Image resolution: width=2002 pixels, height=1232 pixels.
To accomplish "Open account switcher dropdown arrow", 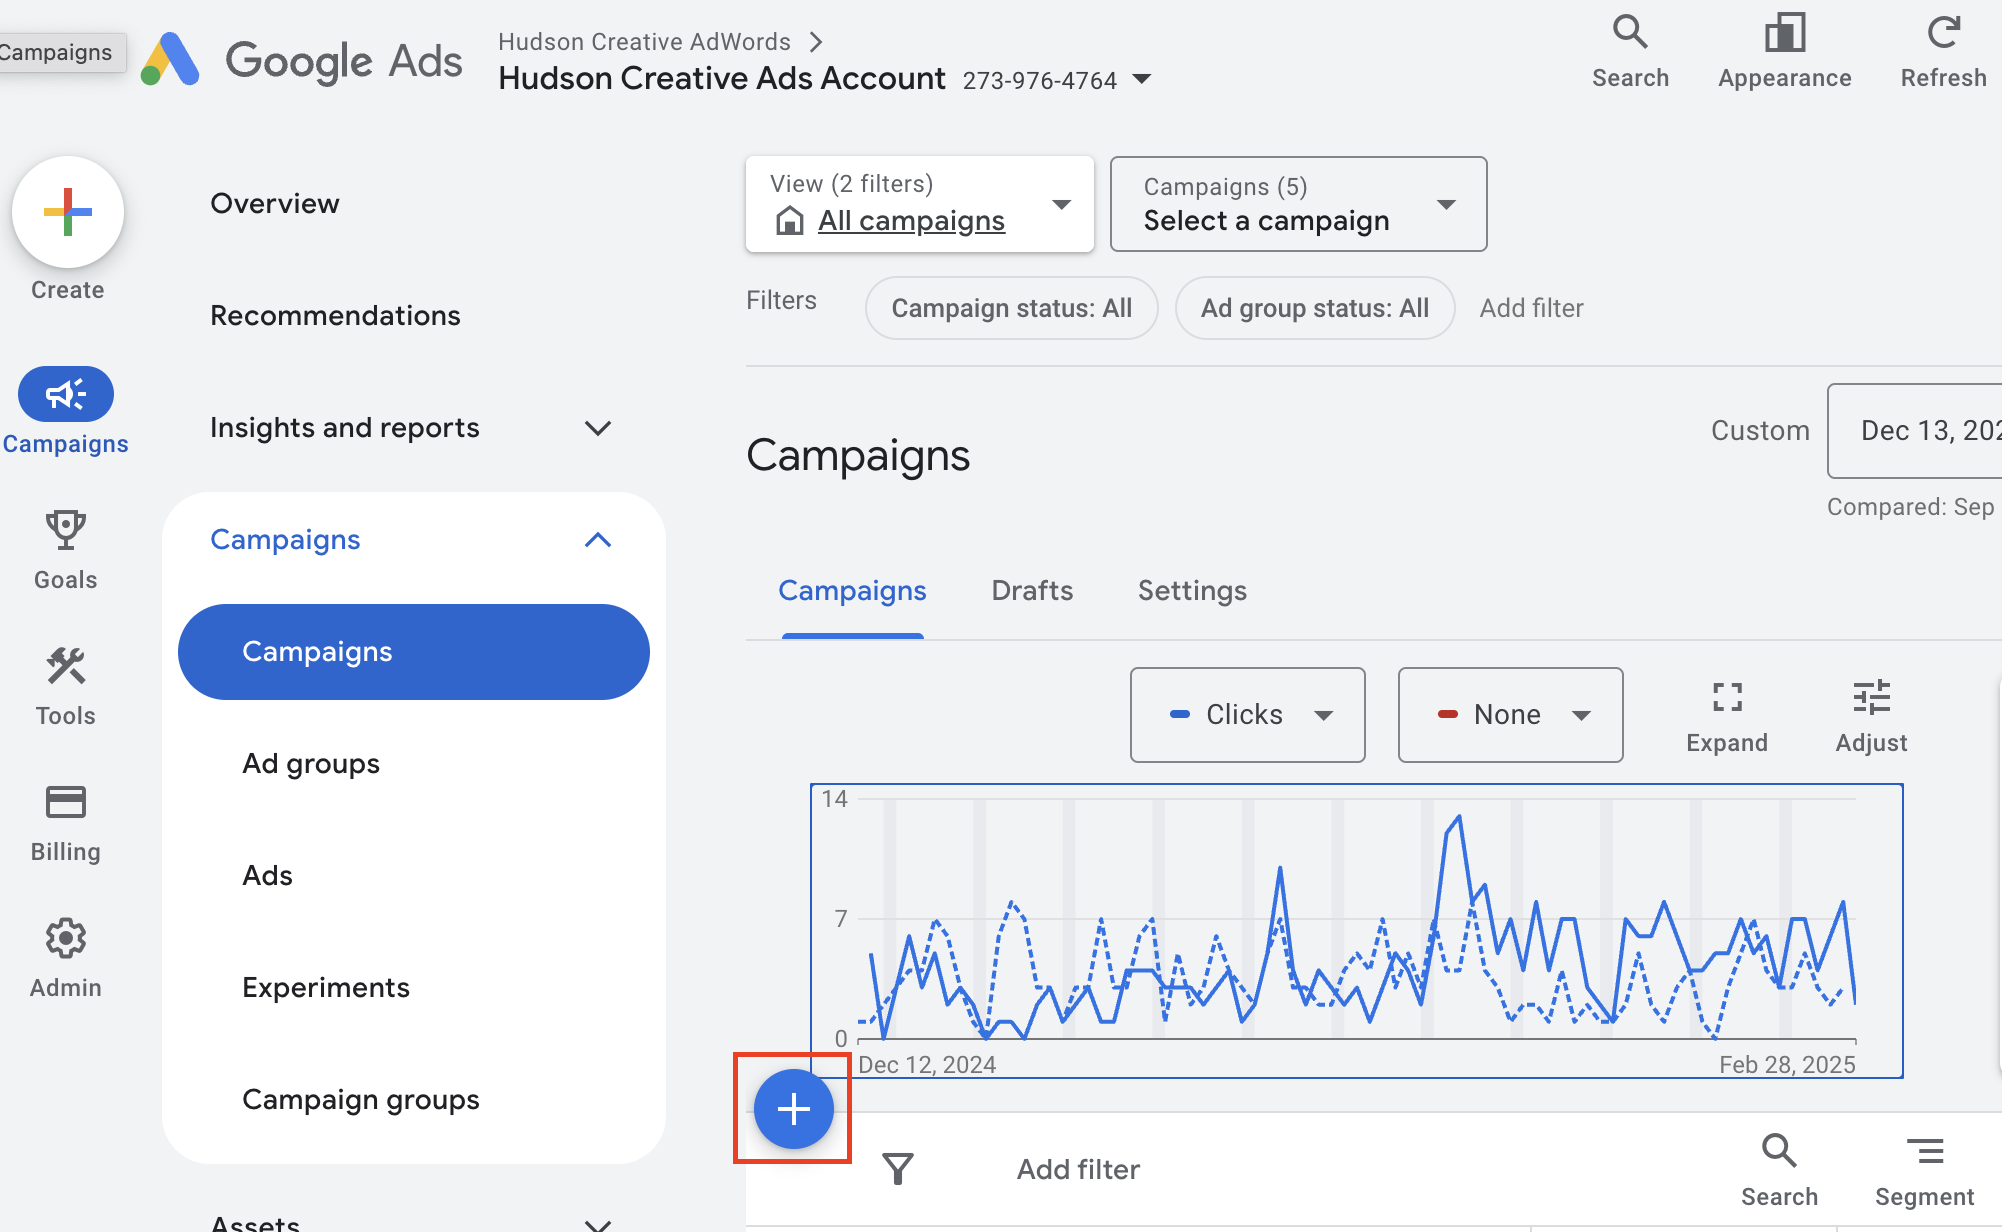I will [1142, 79].
